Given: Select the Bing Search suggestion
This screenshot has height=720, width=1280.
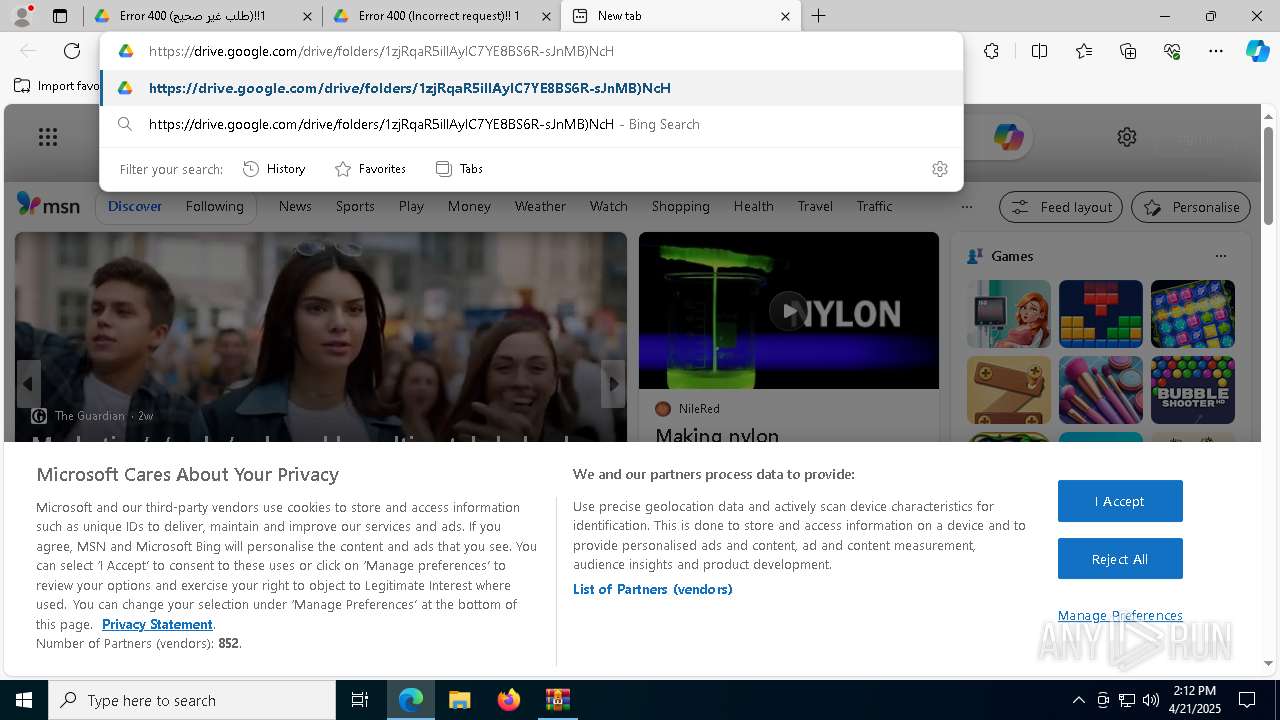Looking at the screenshot, I should tap(531, 124).
